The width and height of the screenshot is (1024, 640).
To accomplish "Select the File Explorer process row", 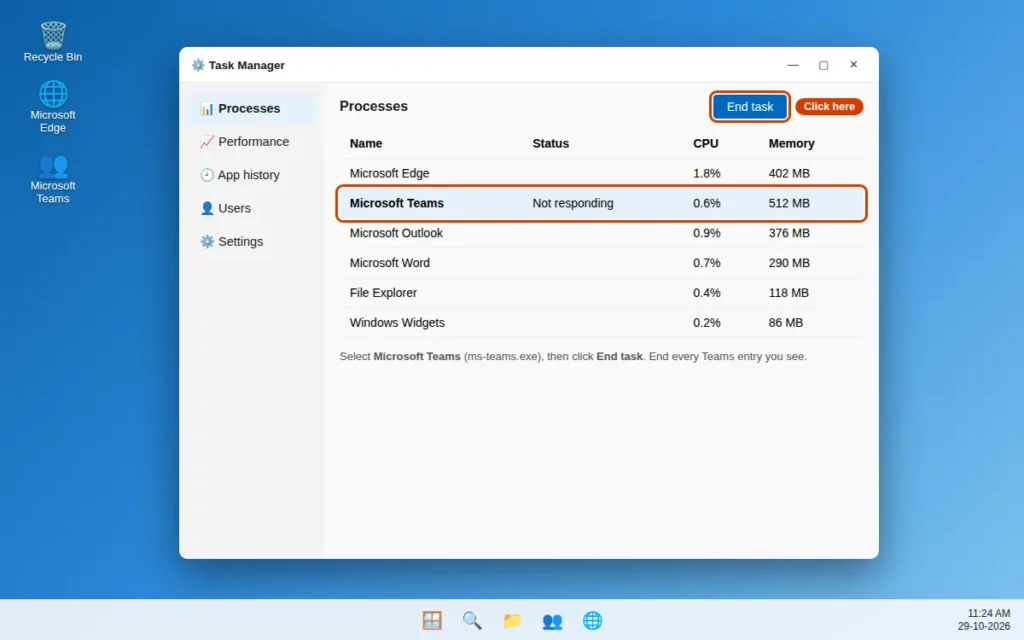I will coord(601,293).
